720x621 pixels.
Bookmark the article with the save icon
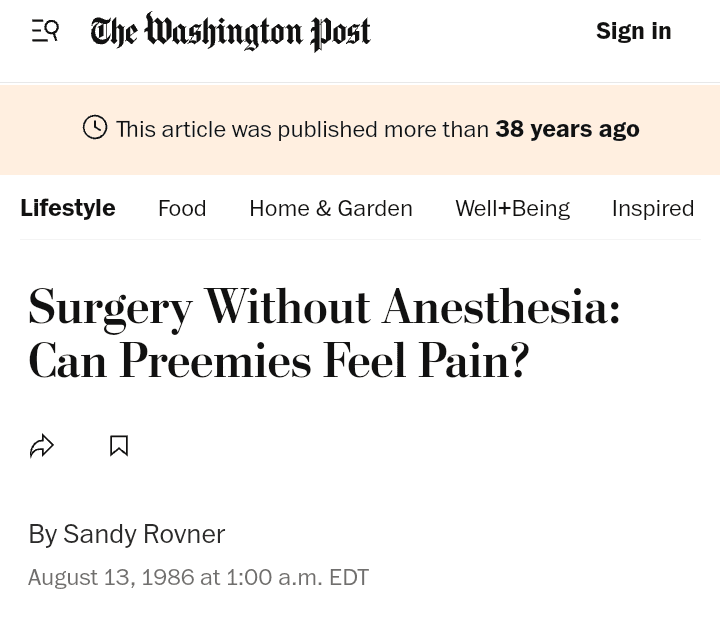(x=119, y=446)
